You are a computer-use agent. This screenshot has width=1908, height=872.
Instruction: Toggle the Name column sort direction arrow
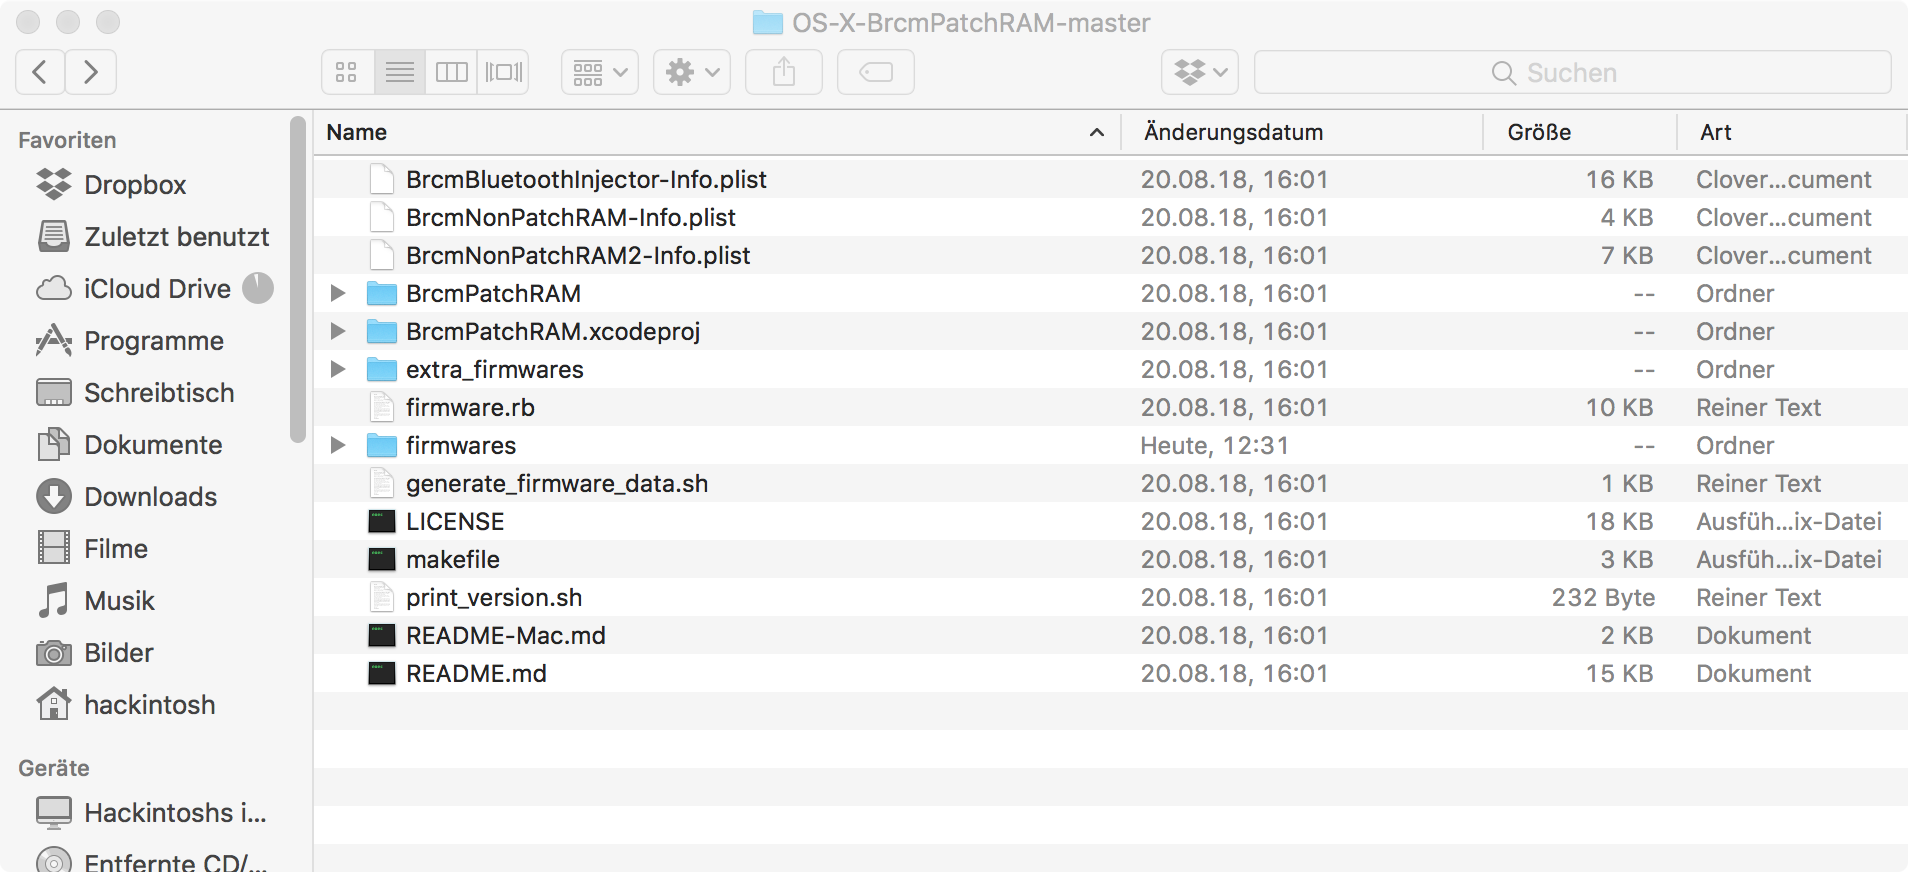click(x=1097, y=133)
